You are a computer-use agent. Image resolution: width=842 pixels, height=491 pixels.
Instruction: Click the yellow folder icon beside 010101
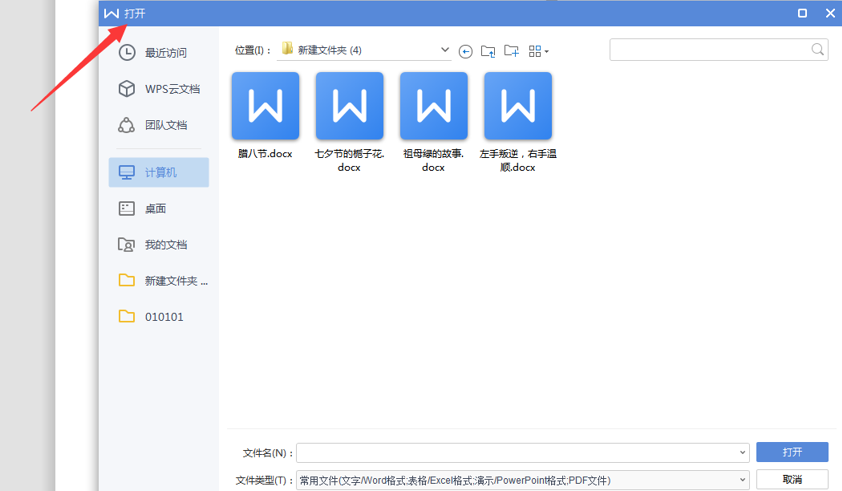(x=127, y=316)
